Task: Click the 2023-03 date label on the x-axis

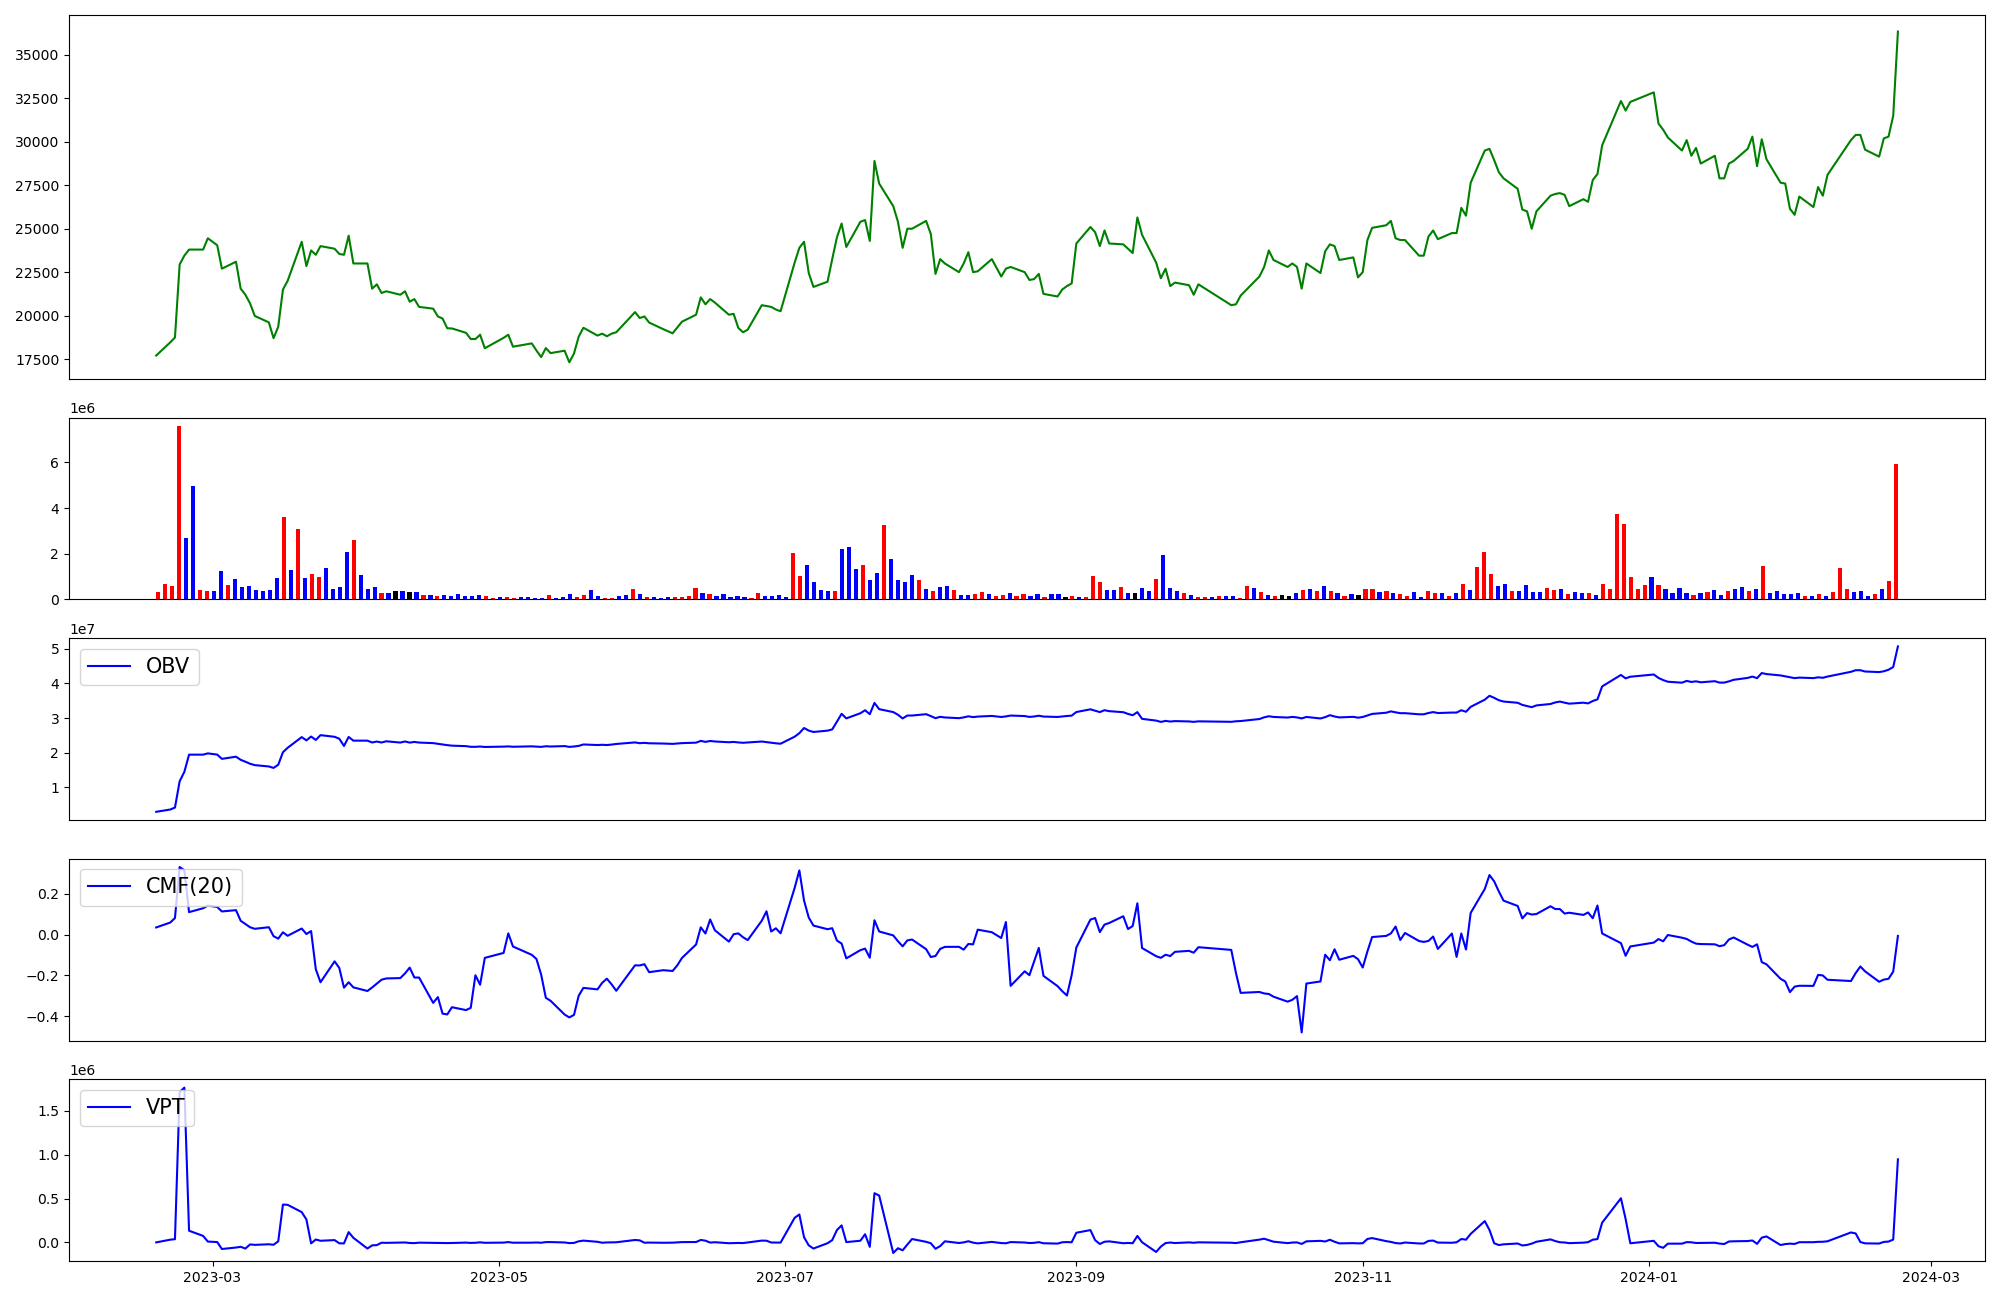Action: coord(213,1277)
